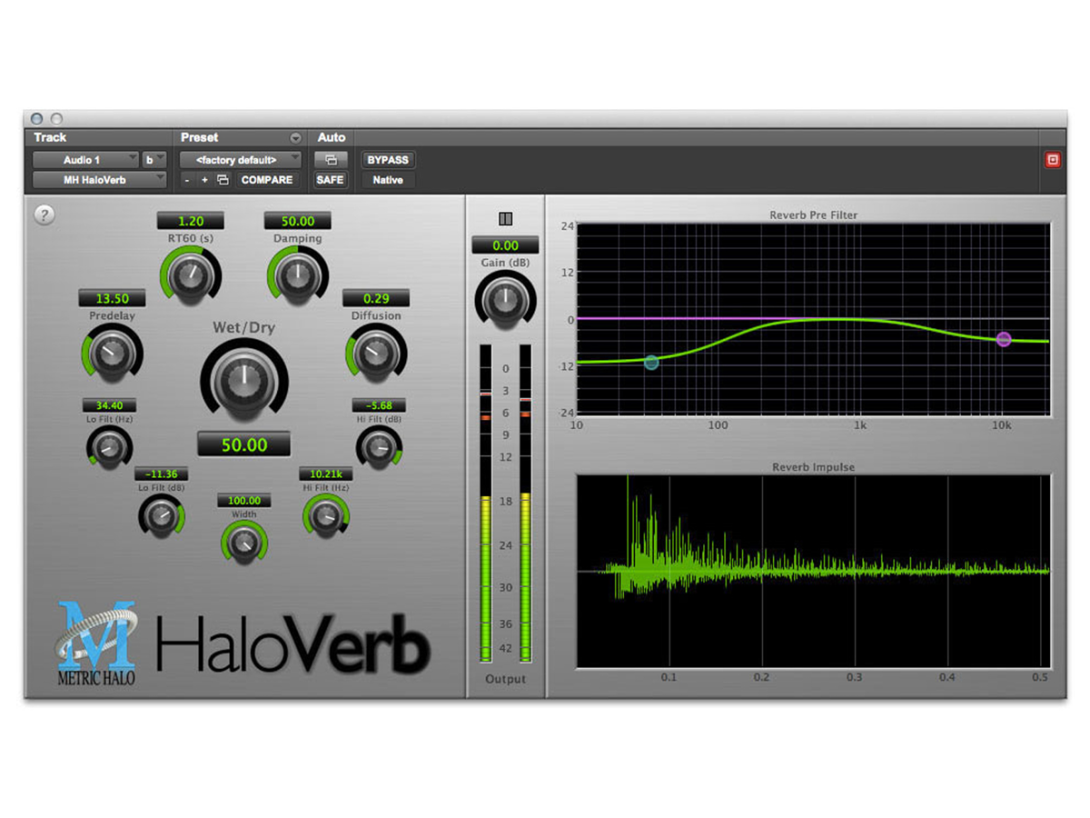Click the magenta high filter node on graph
Screen dimensions: 1090x818
[x=1004, y=339]
